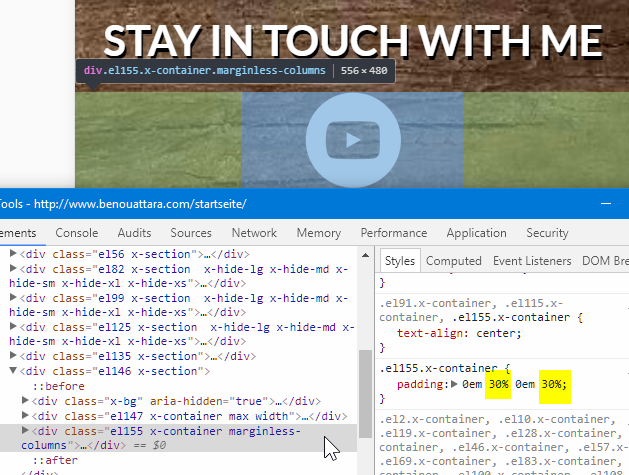
Task: Open the Application tab
Action: click(x=476, y=233)
